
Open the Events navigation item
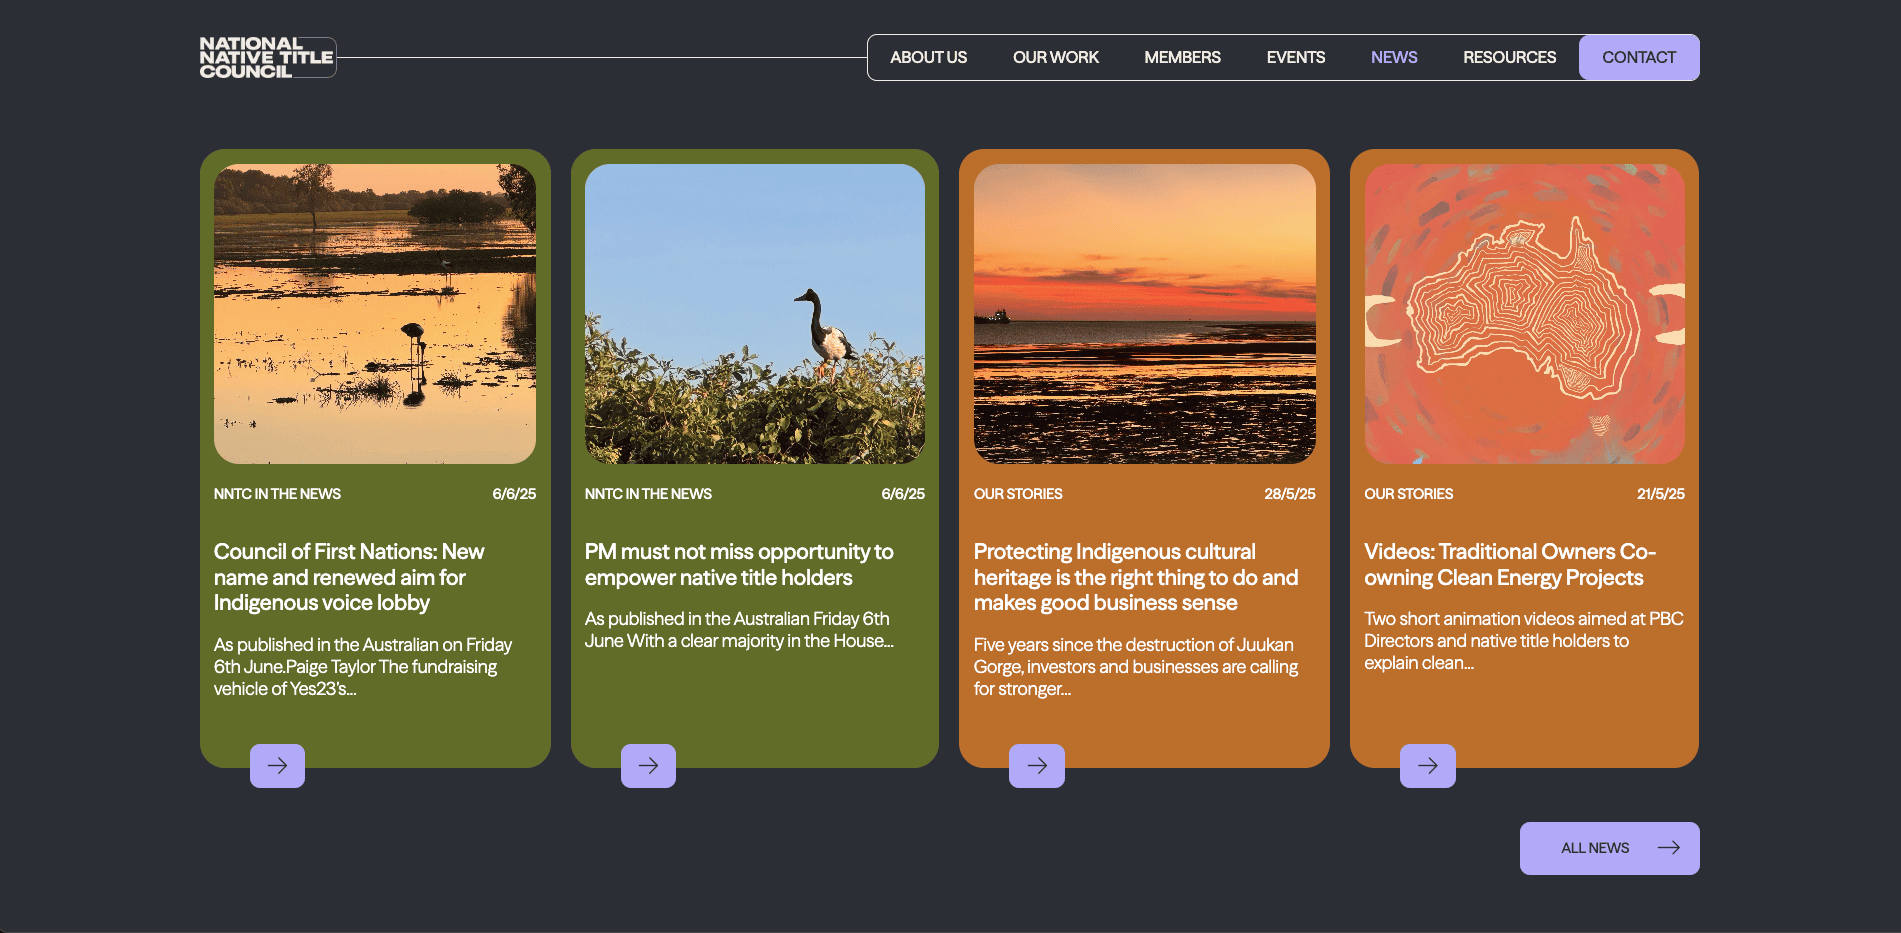1295,58
